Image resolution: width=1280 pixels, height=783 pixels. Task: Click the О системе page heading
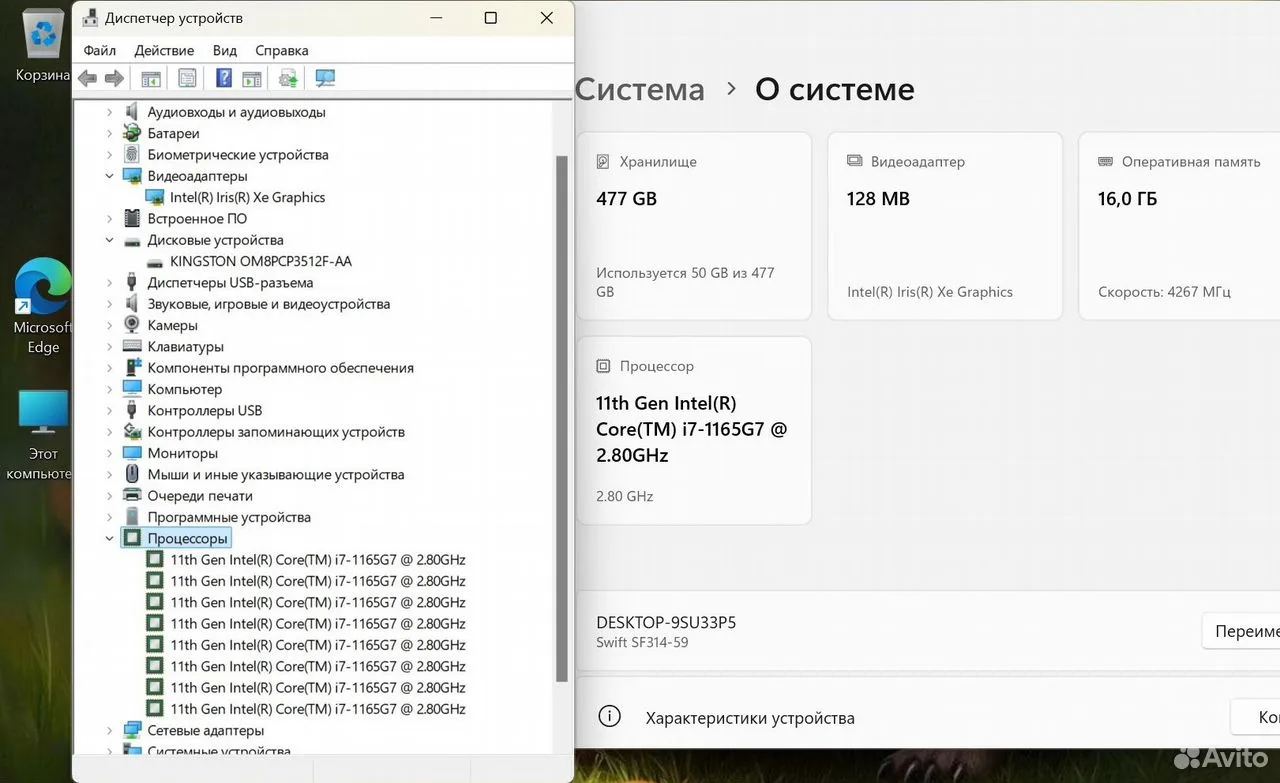(x=835, y=89)
